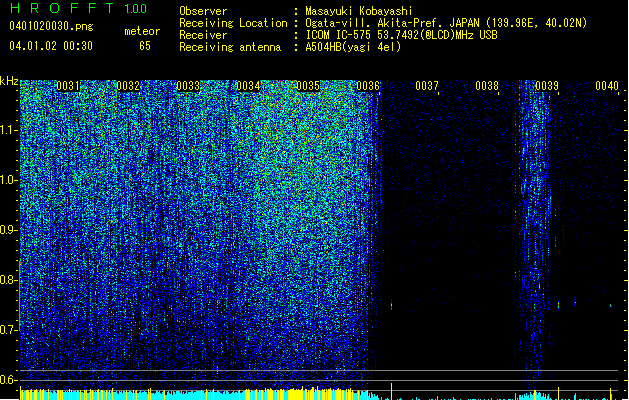Click the ICOM IC-575 receiver text
The image size is (629, 400).
click(x=401, y=35)
